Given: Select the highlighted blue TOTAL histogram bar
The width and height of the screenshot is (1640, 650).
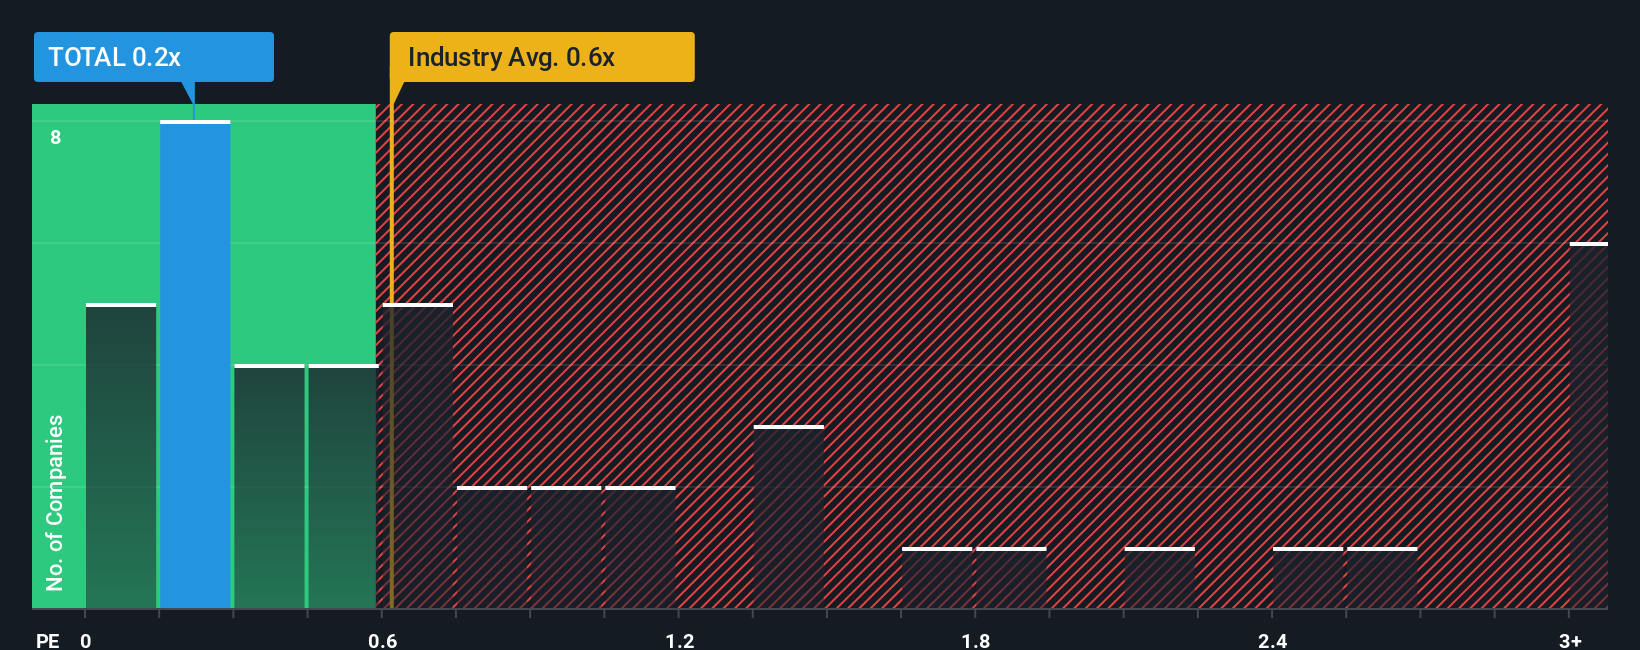Looking at the screenshot, I should point(195,364).
